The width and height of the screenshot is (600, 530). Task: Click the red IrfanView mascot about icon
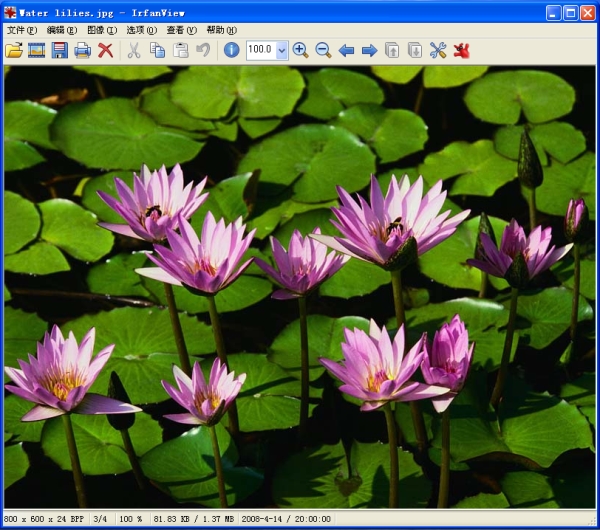pyautogui.click(x=461, y=51)
